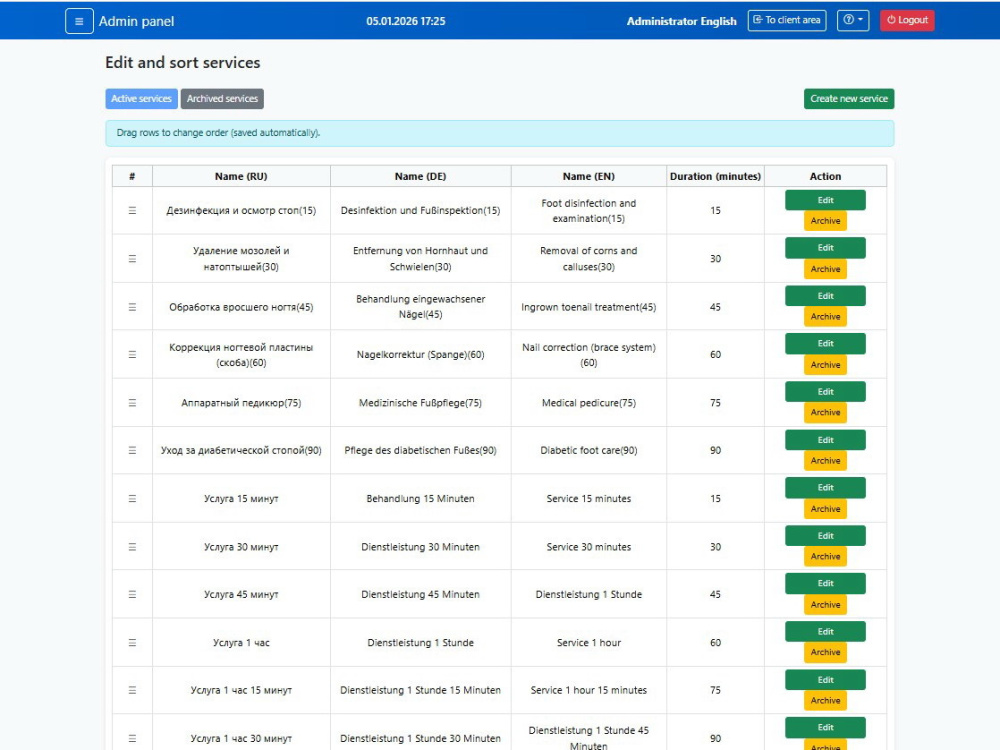
Task: Click the Admin panel title
Action: [x=136, y=21]
